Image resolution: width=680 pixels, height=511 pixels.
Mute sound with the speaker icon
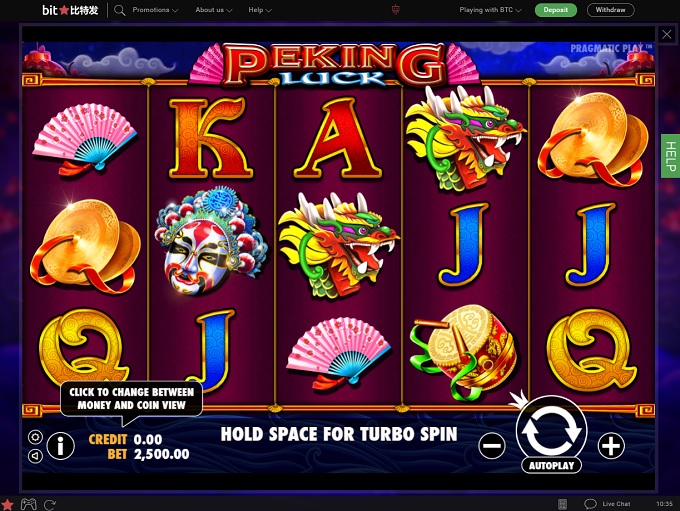click(x=35, y=455)
